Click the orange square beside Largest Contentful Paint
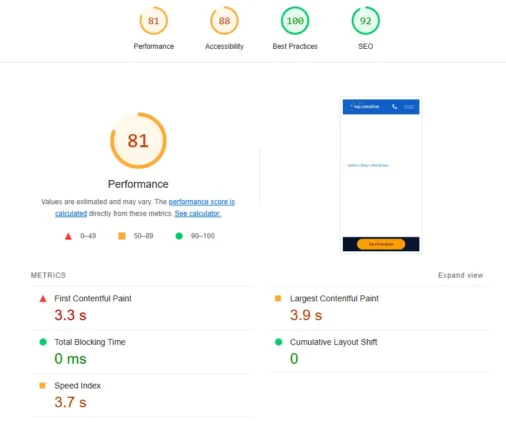This screenshot has width=506, height=422. click(278, 298)
